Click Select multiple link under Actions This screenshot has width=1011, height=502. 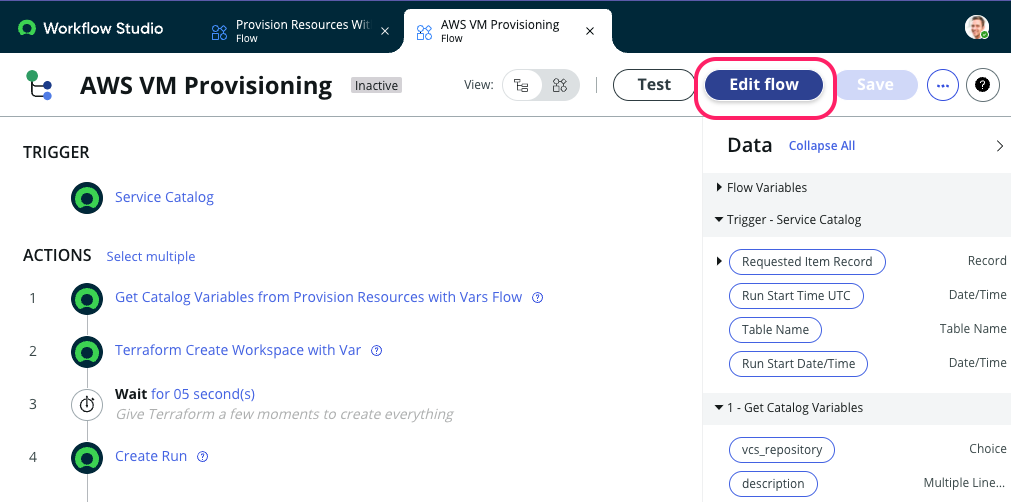[x=151, y=256]
